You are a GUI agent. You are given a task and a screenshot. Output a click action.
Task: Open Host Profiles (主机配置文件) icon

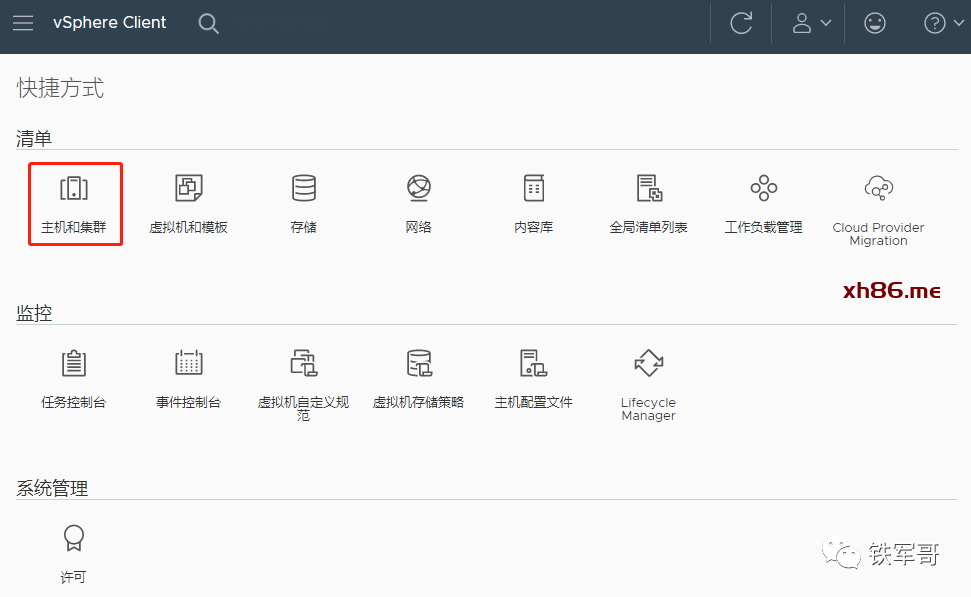click(533, 364)
